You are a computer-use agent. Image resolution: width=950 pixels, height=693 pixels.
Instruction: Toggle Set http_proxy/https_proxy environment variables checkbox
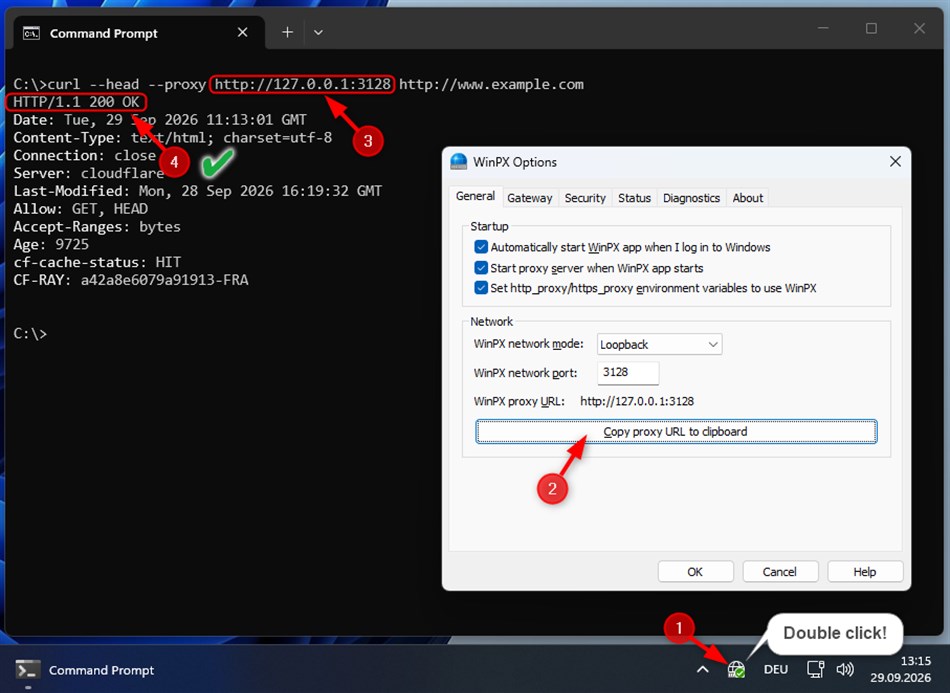click(481, 288)
